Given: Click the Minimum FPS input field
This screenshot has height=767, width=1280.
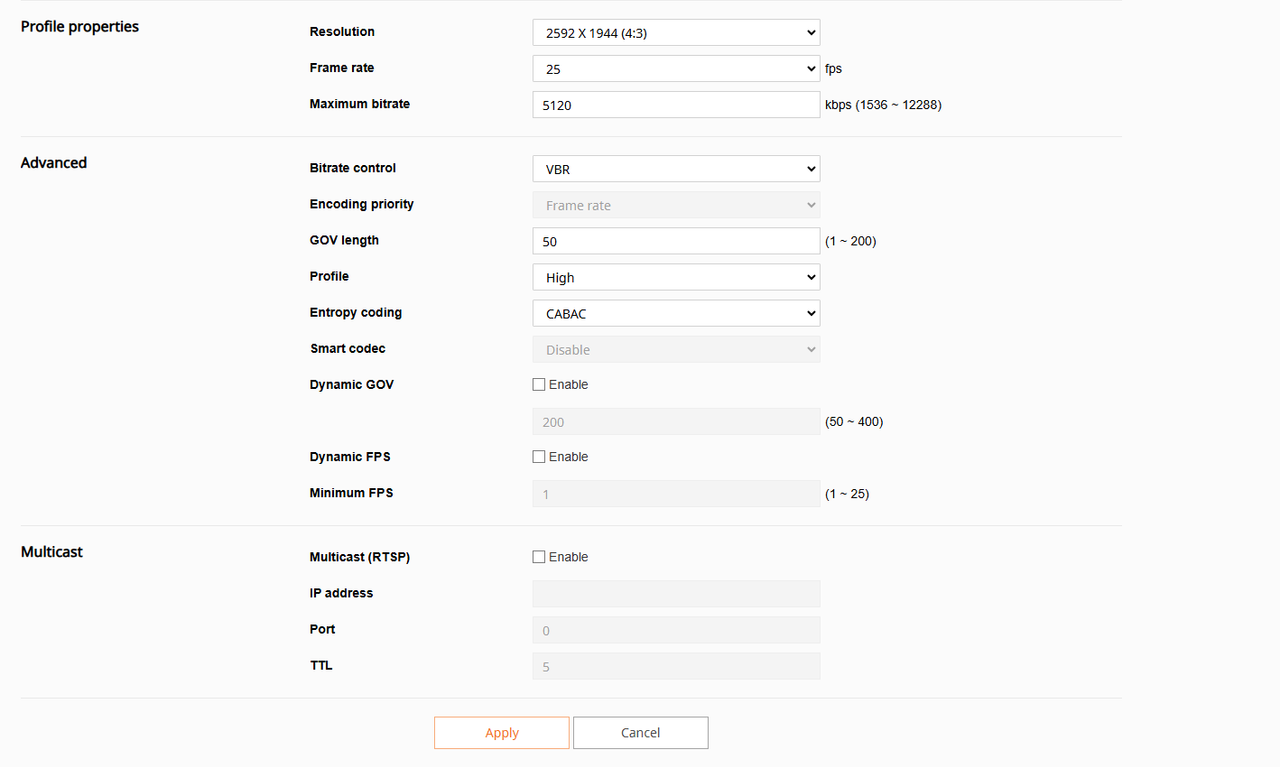Looking at the screenshot, I should (x=676, y=494).
